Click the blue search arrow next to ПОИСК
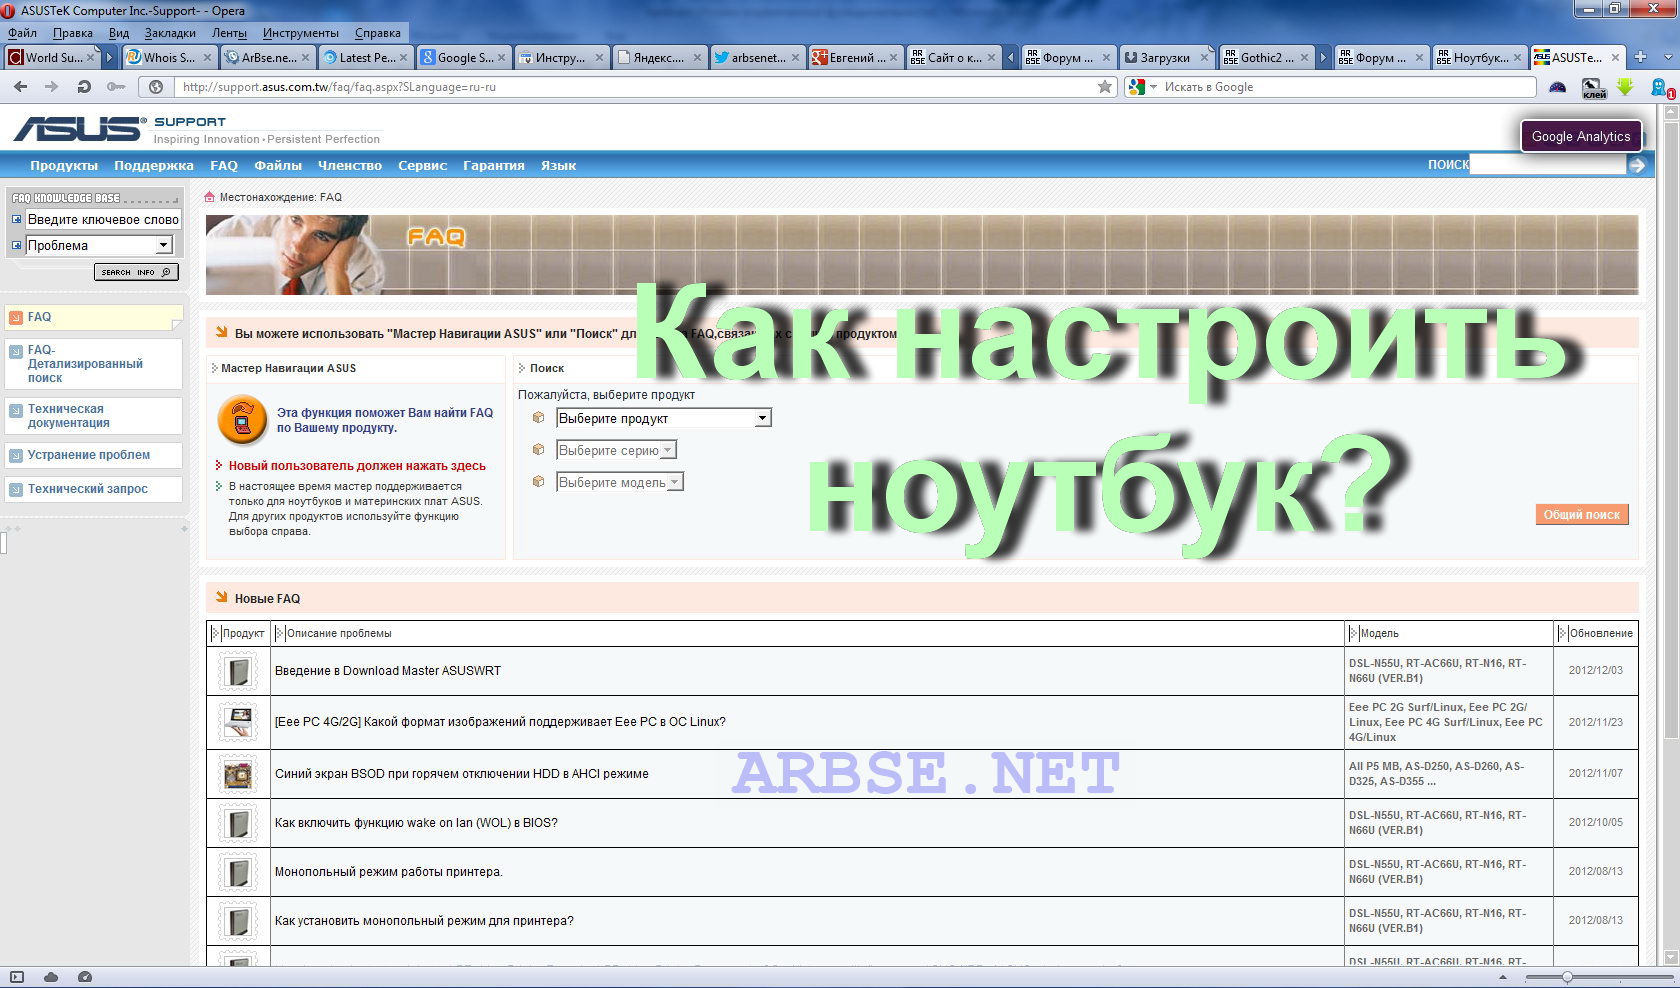This screenshot has width=1680, height=988. tap(1637, 165)
